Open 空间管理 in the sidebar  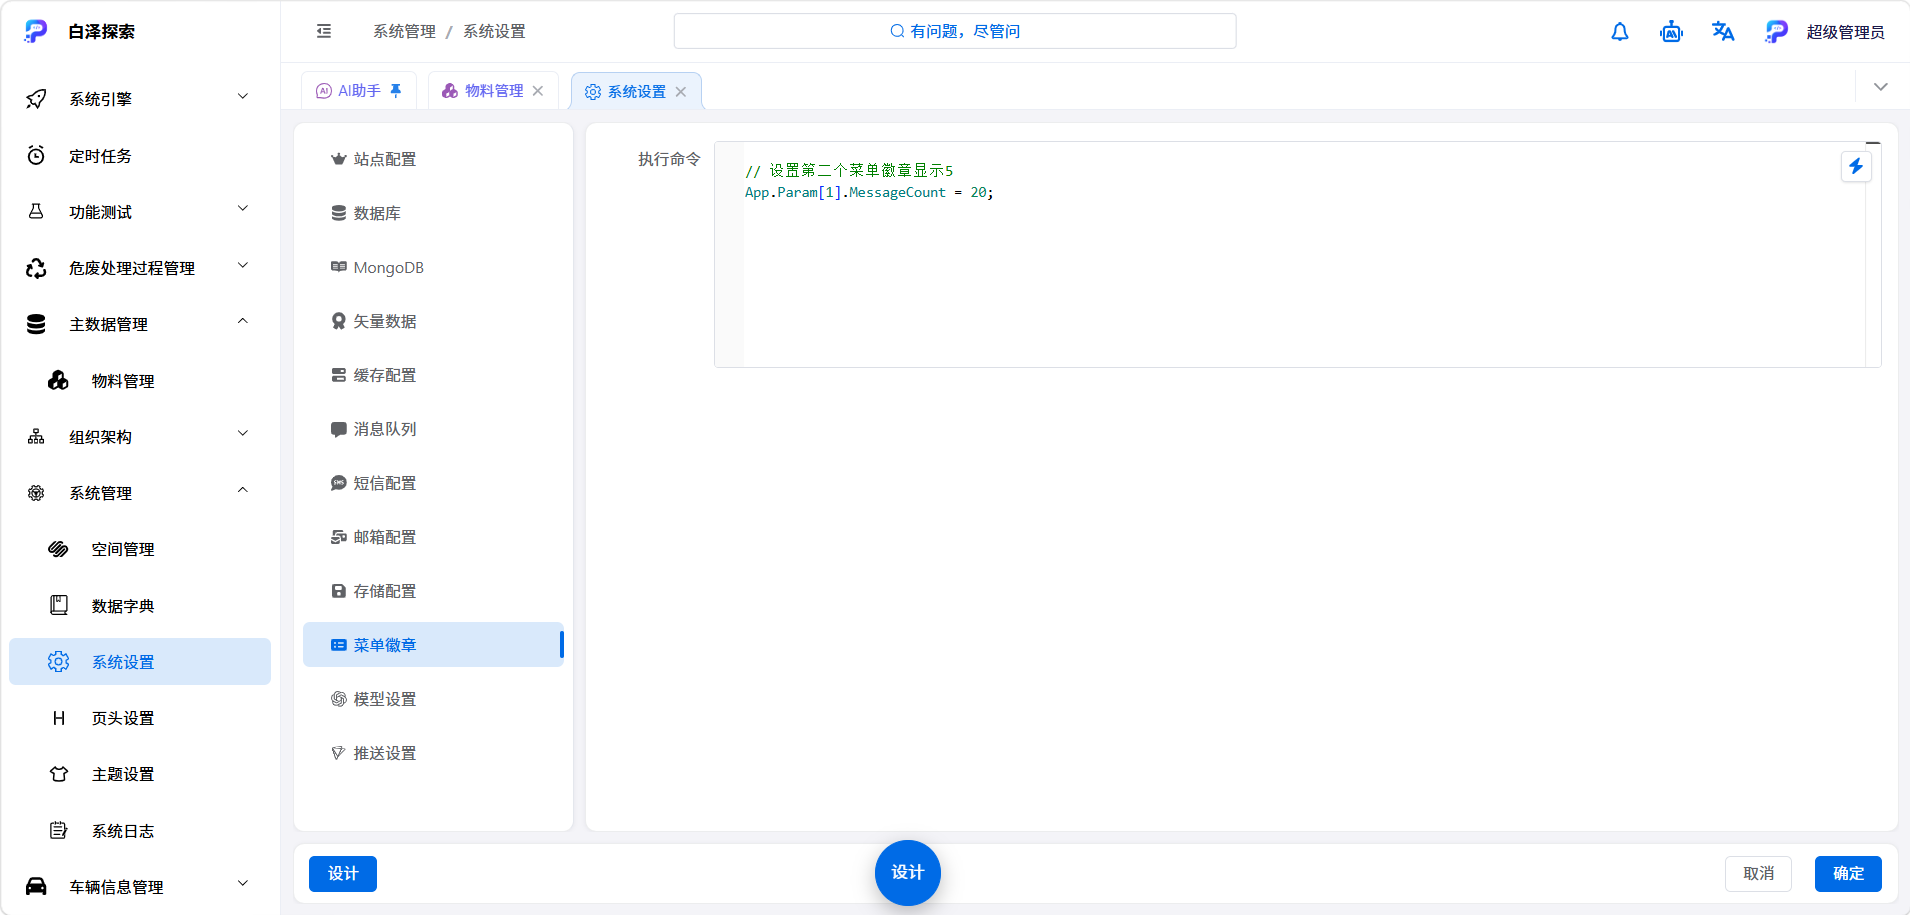point(140,549)
